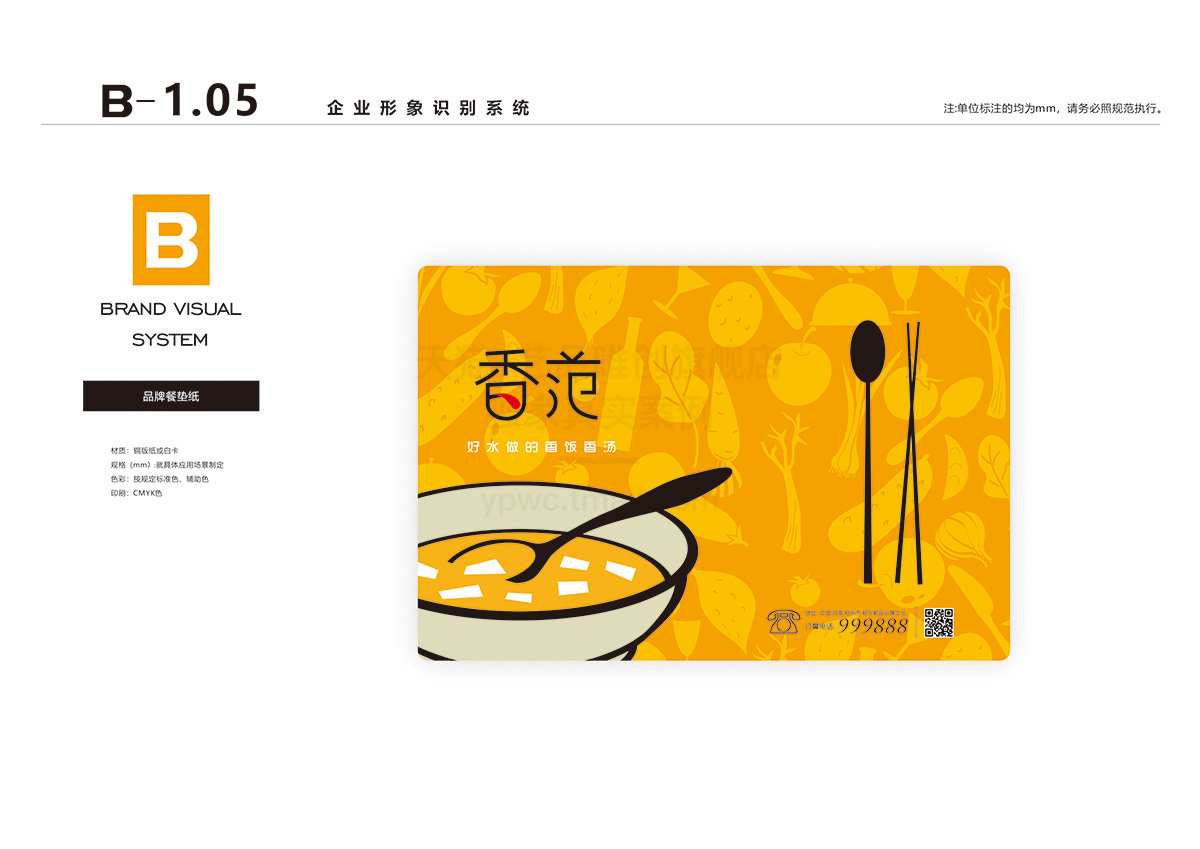The height and width of the screenshot is (849, 1200).
Task: Click the 企业形象识别系统 header text
Action: (x=428, y=108)
